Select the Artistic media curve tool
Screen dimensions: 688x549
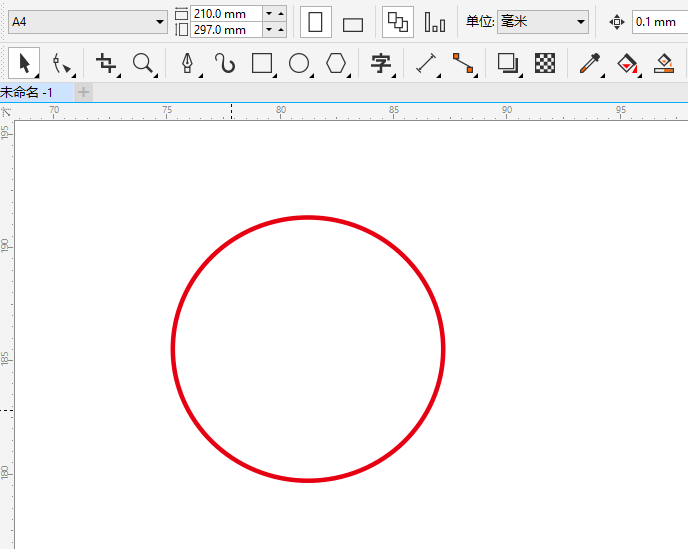coord(225,63)
